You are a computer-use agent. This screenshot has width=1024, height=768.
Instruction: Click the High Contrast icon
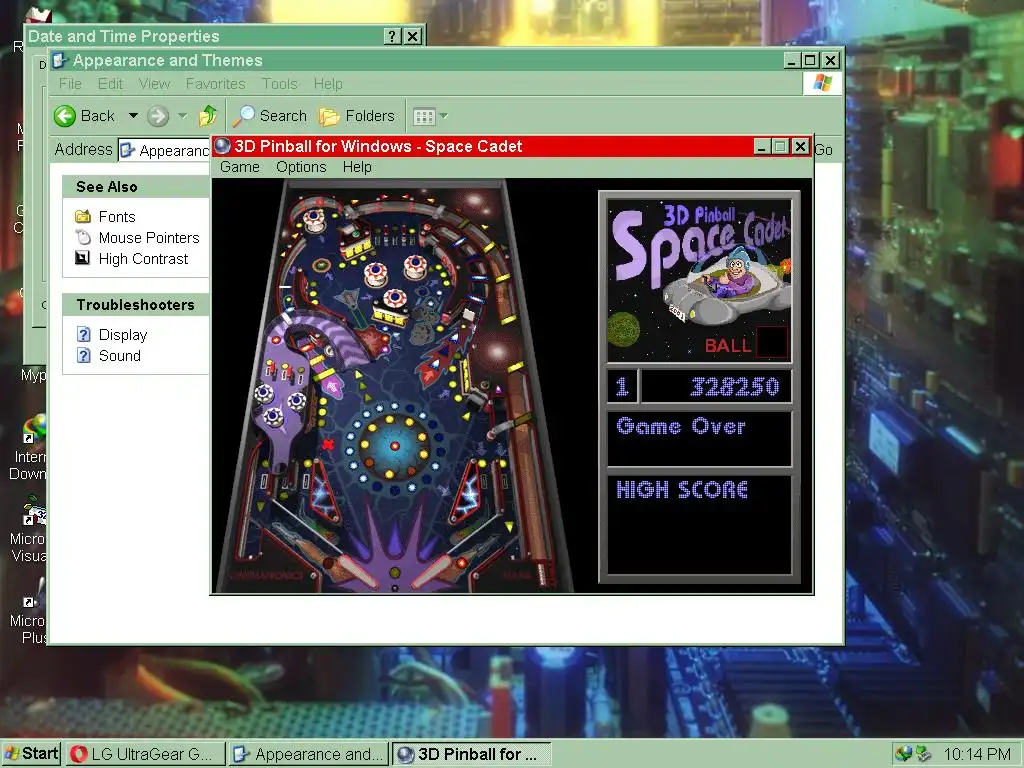pos(82,258)
